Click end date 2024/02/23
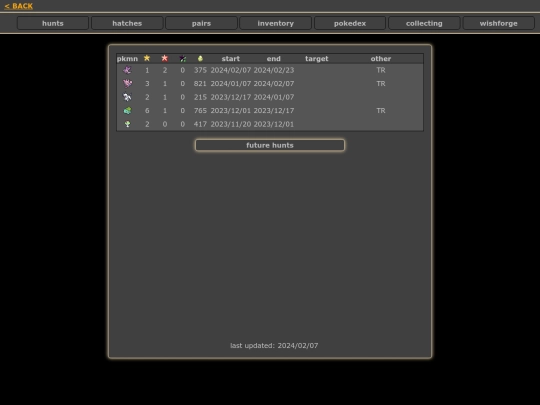This screenshot has height=405, width=540. pos(274,70)
